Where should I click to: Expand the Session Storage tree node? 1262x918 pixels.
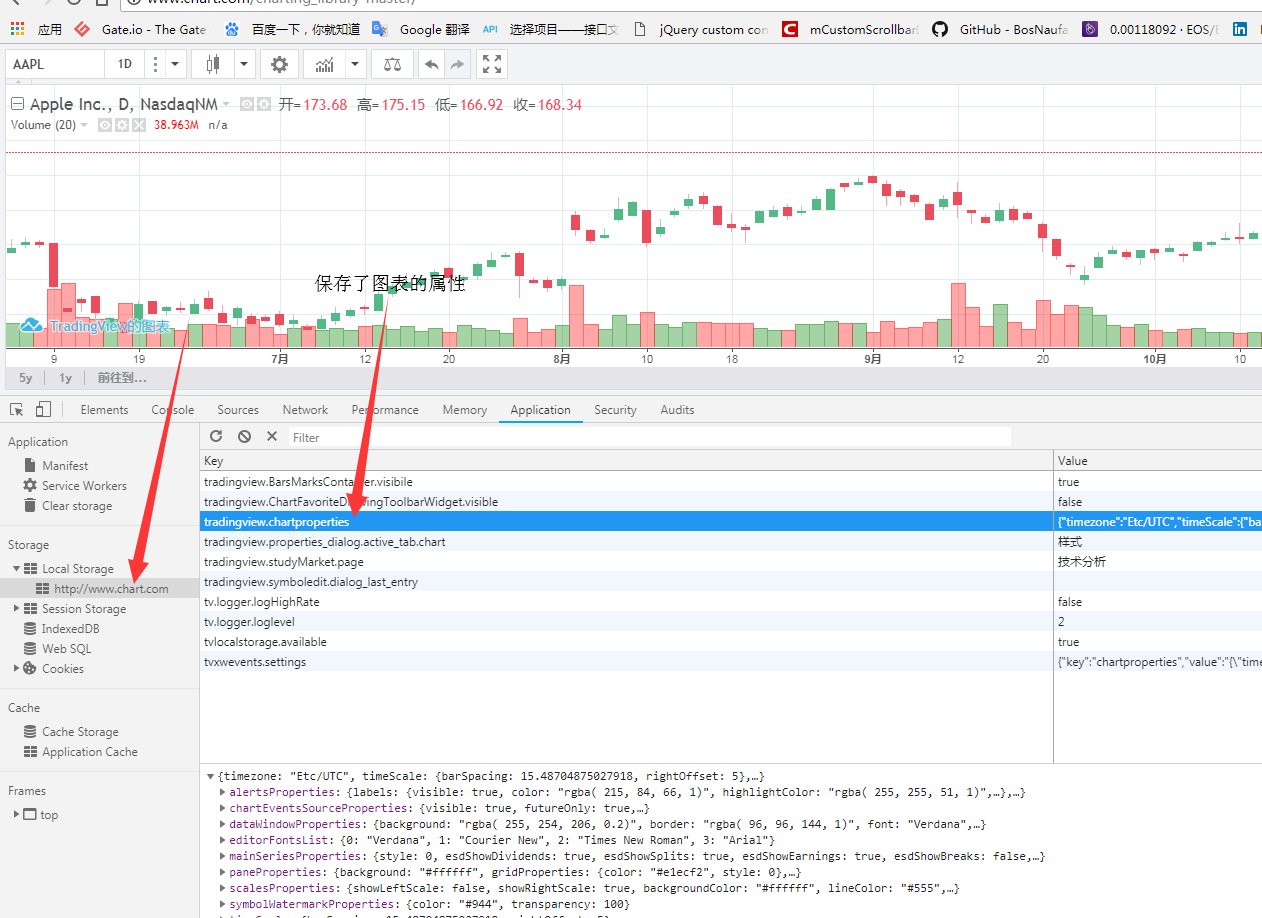[17, 609]
